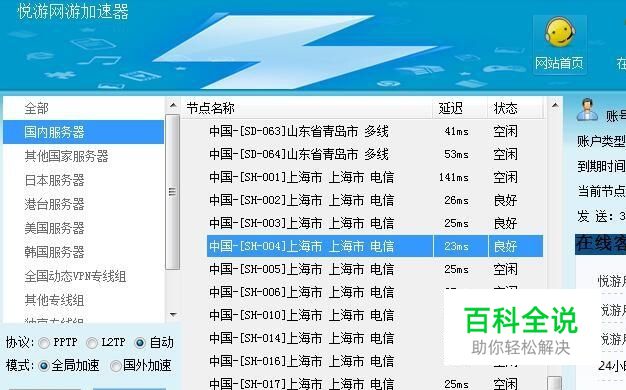626x390 pixels.
Task: Click the category list scroll-up arrow
Action: [173, 106]
